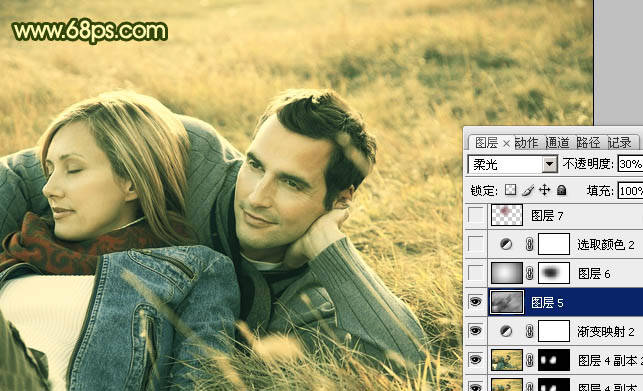Show the hidden 图层 7 layer
This screenshot has width=643, height=391.
point(476,215)
